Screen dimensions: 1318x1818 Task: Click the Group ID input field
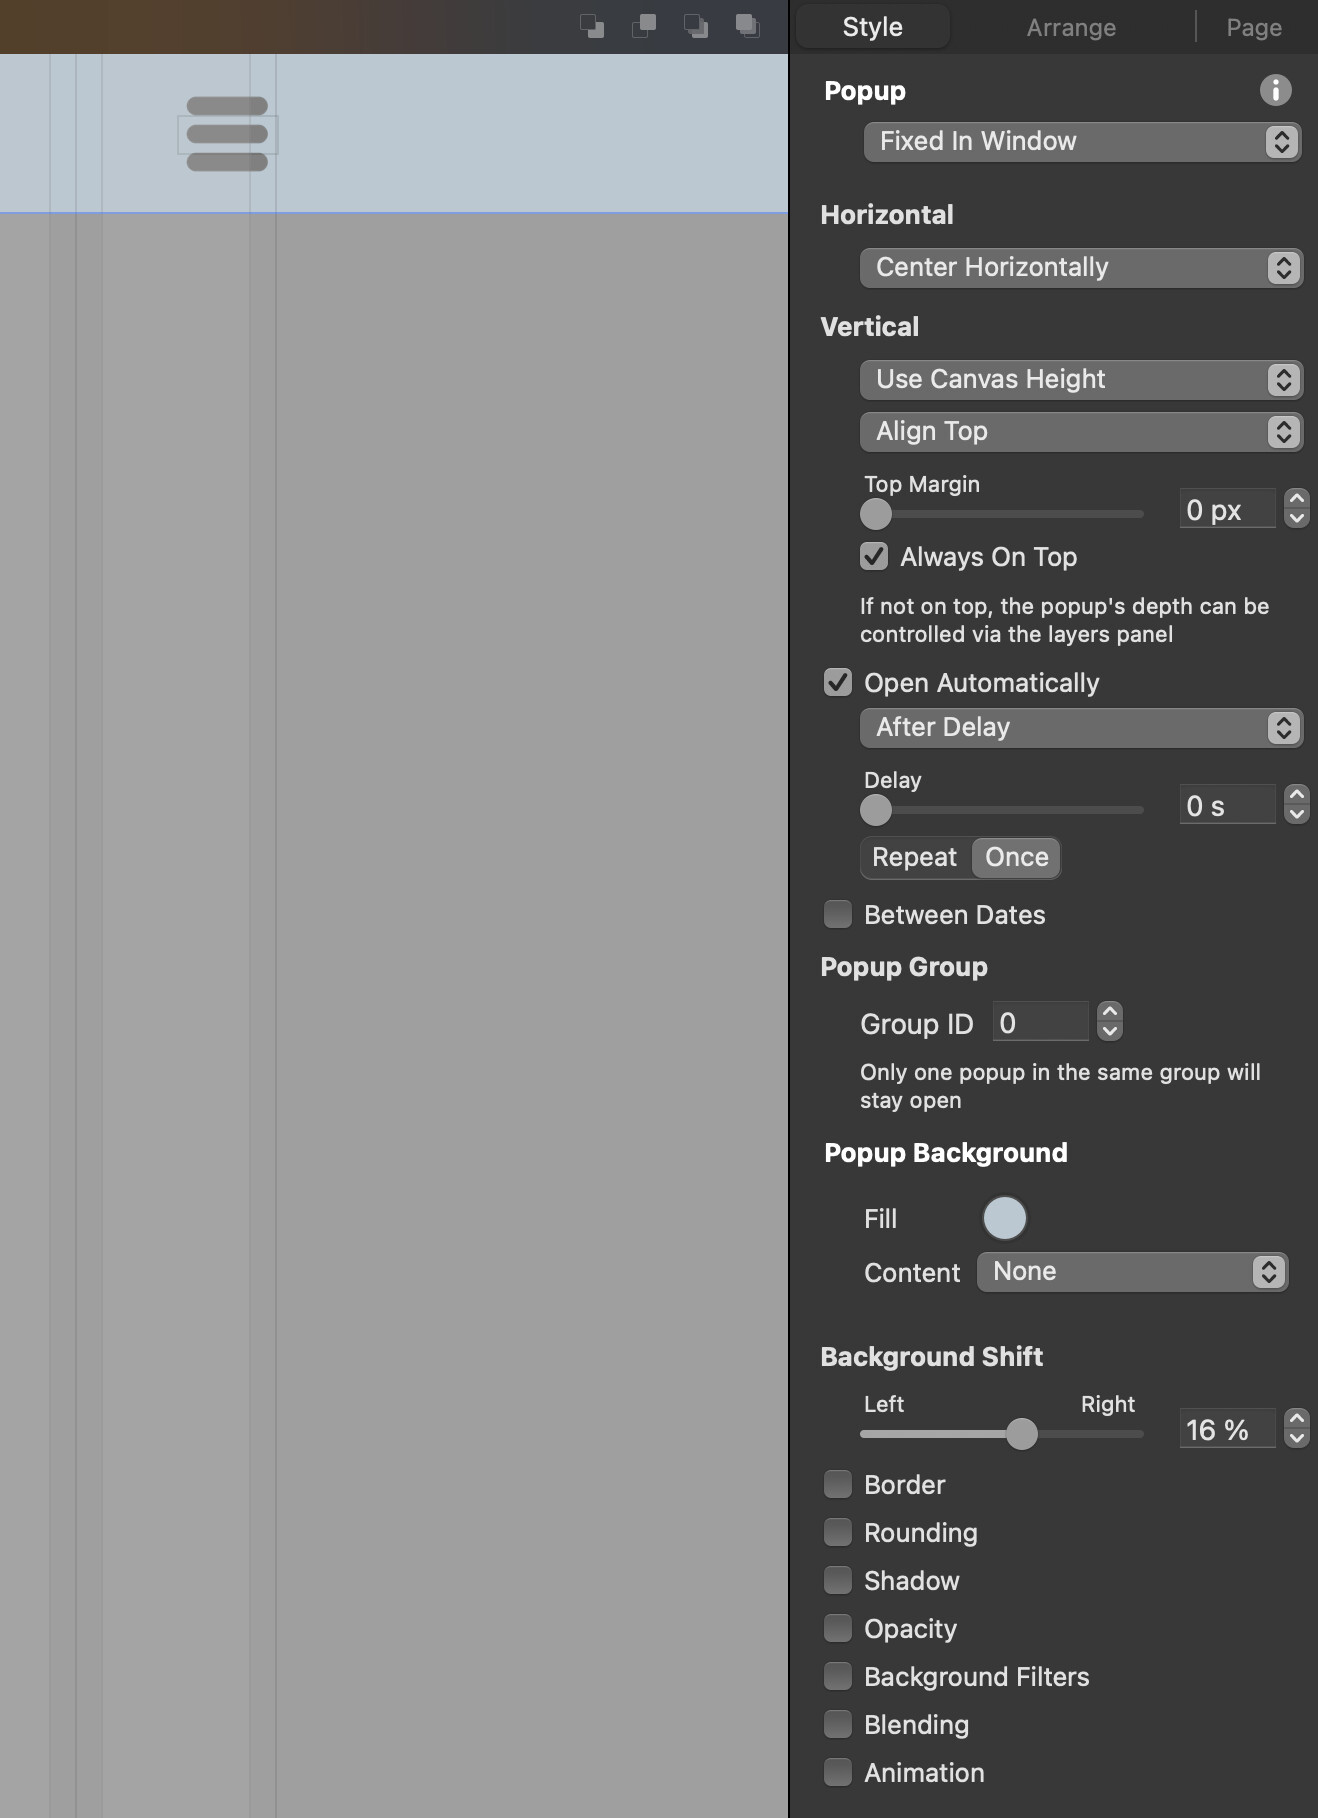[1041, 1022]
